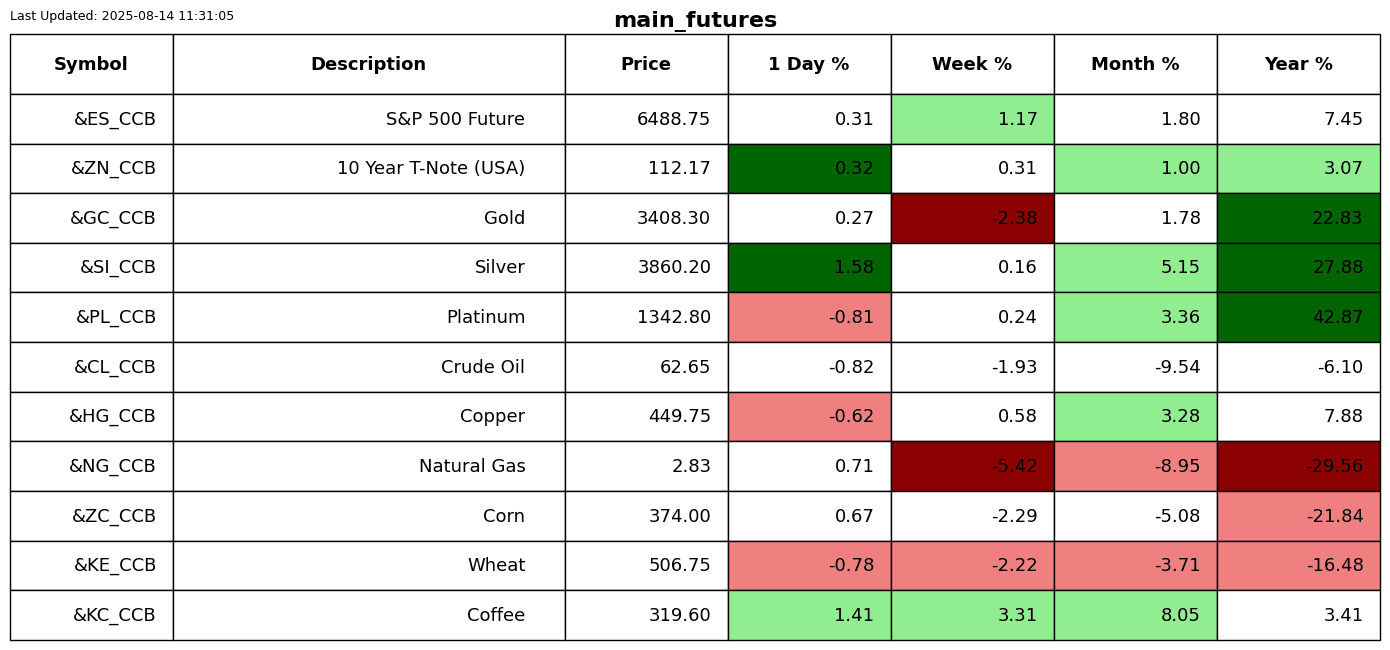Click the main_futures table title
Screen dimensions: 1390x650
[x=695, y=20]
